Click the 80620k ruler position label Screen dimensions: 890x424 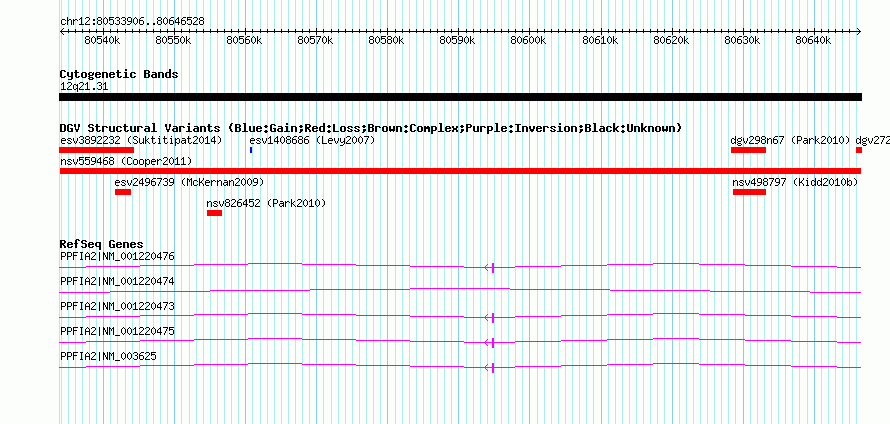click(671, 40)
